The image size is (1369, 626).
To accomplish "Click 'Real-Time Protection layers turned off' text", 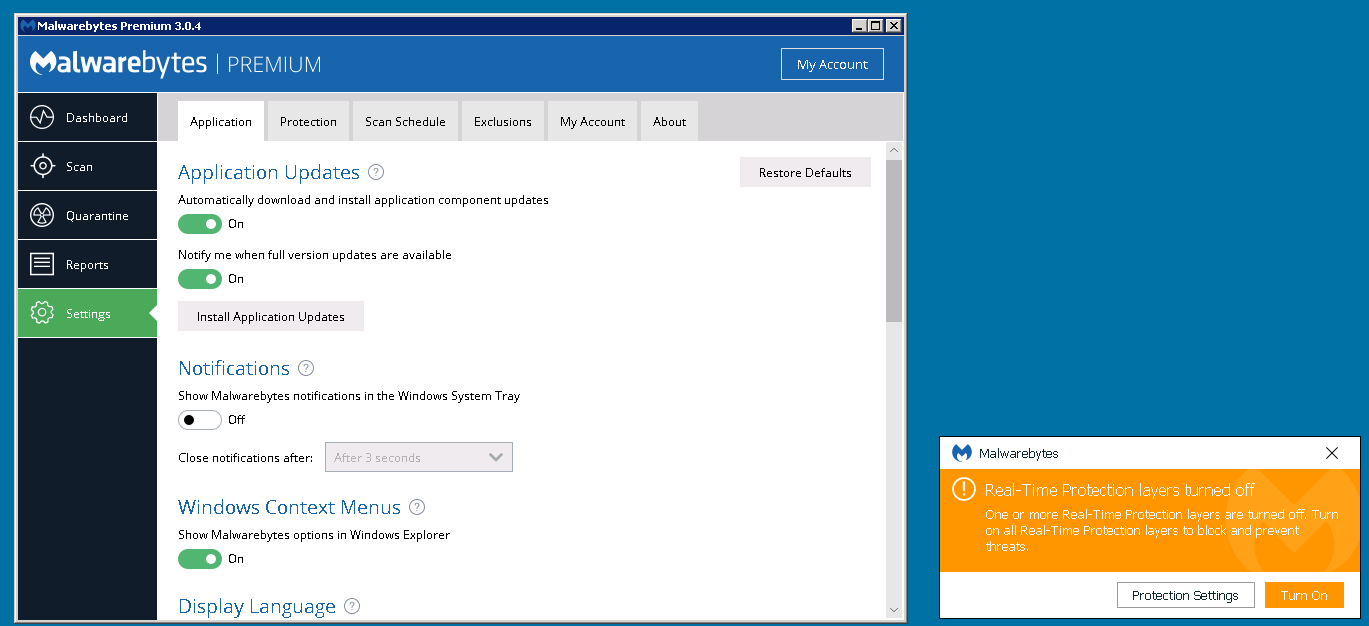I will coord(1120,490).
